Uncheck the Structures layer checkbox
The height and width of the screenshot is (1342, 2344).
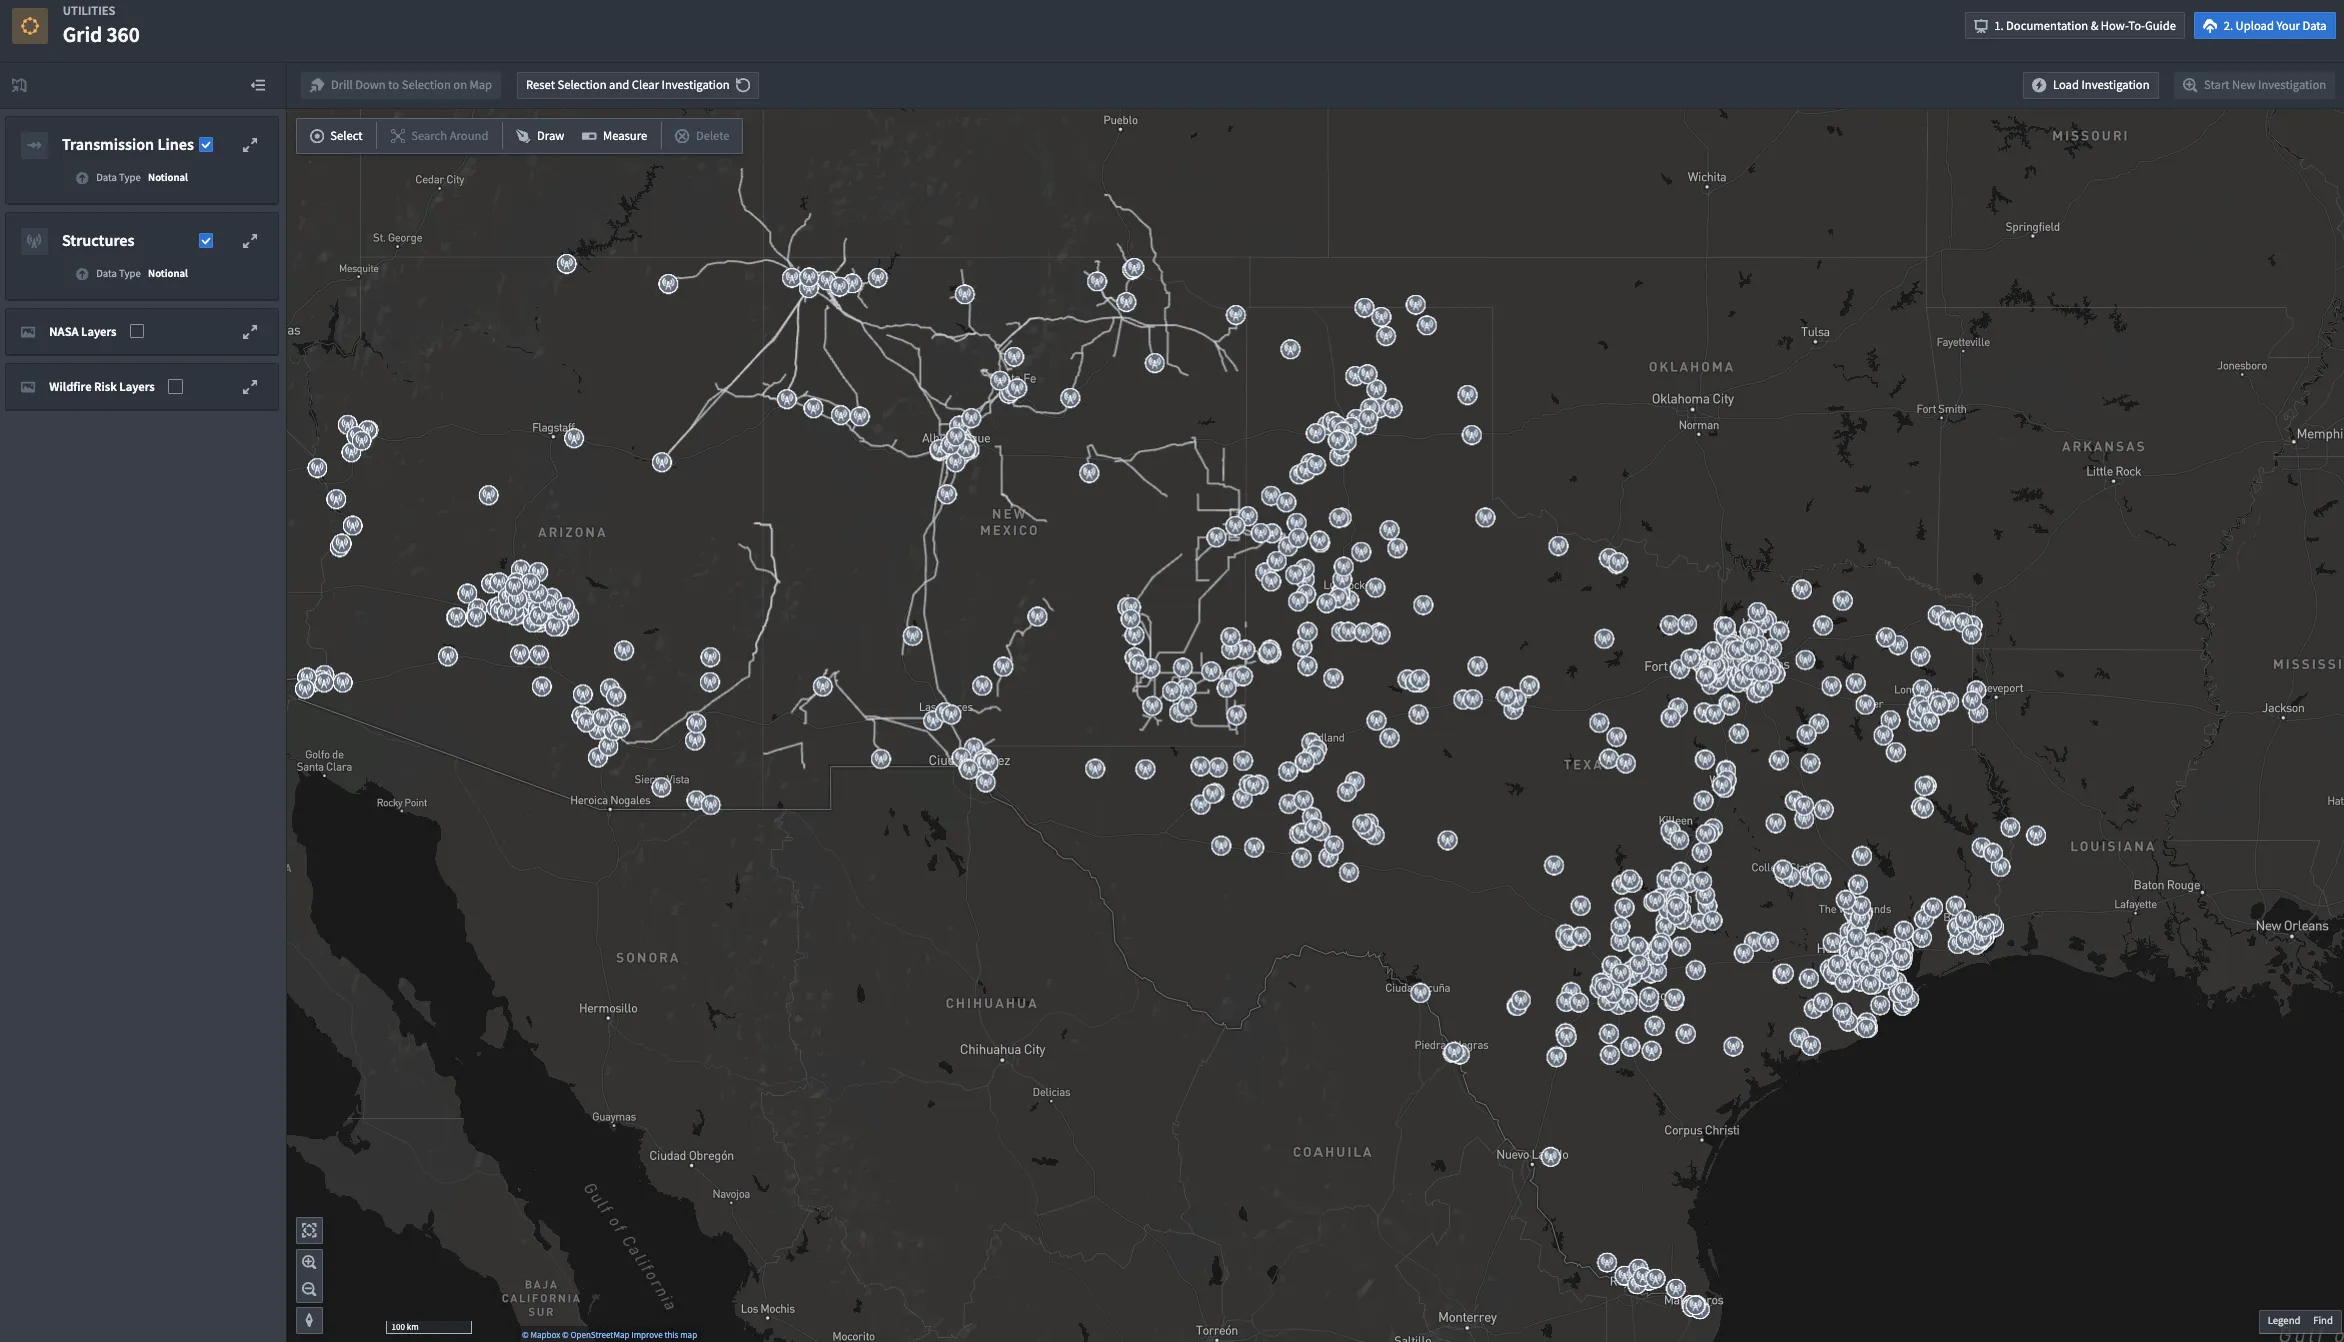[x=206, y=241]
